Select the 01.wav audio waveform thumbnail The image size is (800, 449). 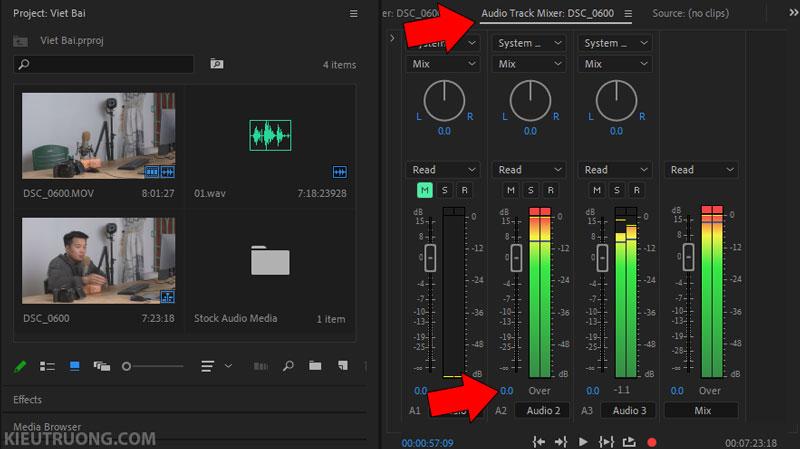(270, 136)
